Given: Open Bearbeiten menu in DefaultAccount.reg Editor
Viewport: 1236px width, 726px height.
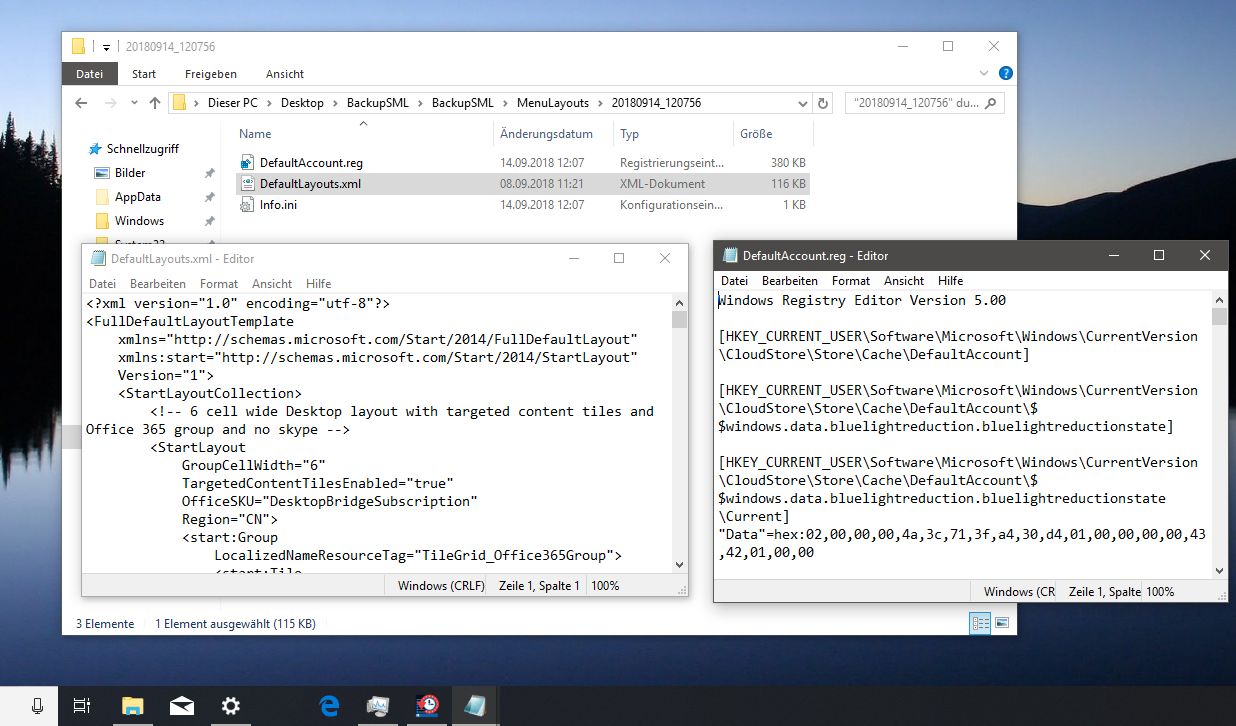Looking at the screenshot, I should pyautogui.click(x=790, y=281).
